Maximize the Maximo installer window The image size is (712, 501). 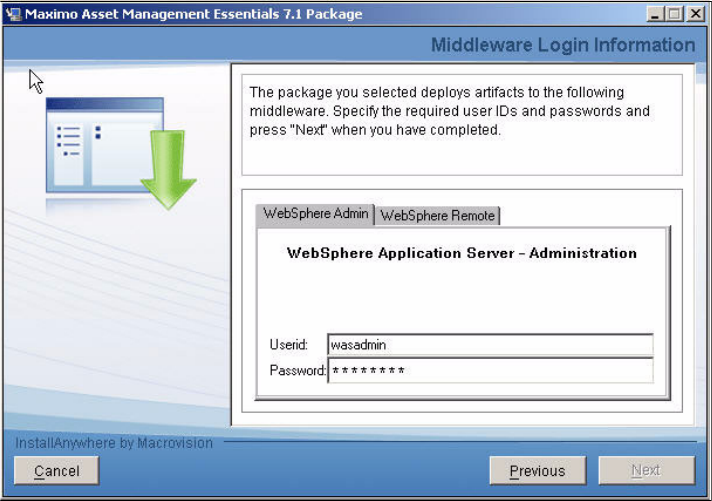674,14
